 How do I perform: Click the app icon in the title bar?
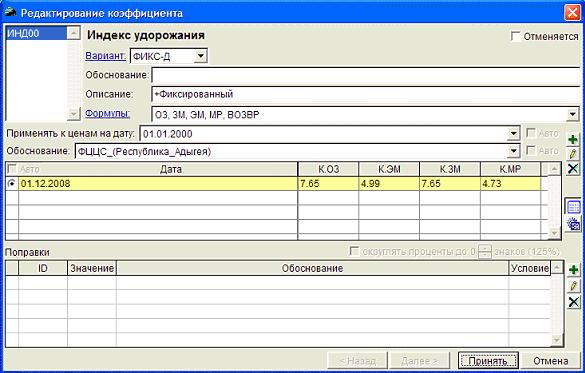(10, 12)
